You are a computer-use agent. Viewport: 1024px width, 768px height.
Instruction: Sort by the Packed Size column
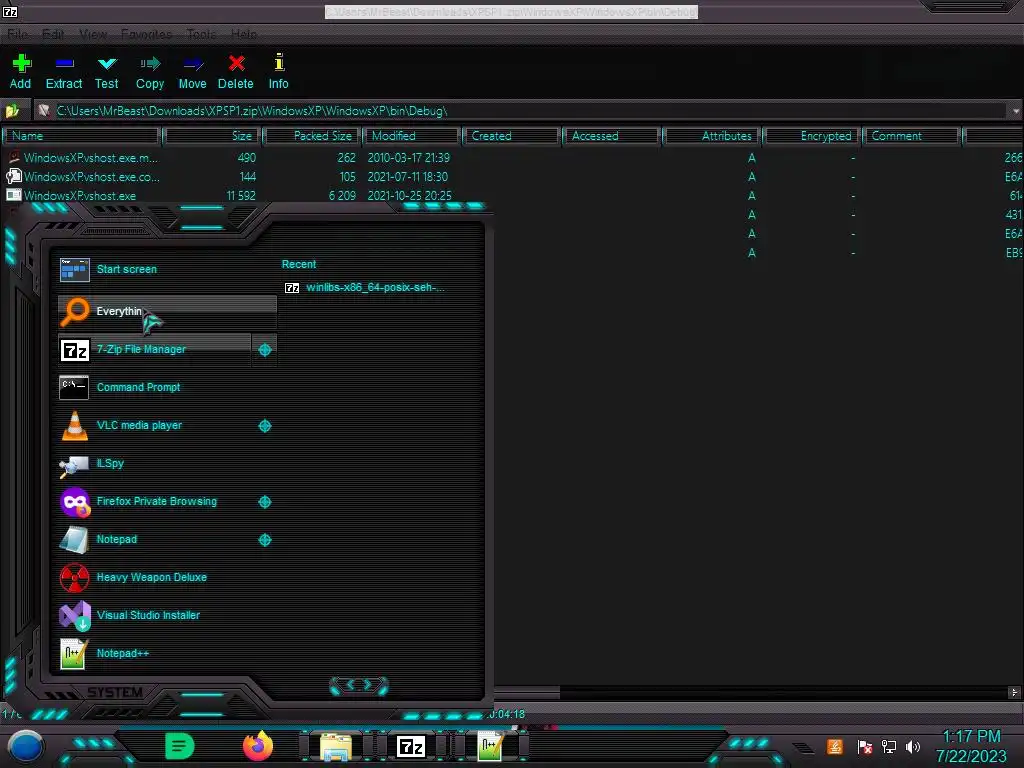point(313,136)
